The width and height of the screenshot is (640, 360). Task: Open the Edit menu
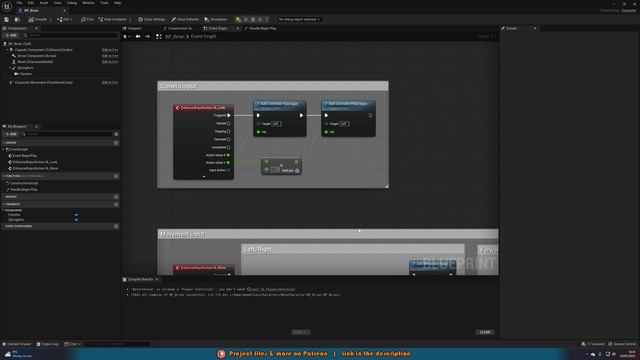click(x=31, y=3)
